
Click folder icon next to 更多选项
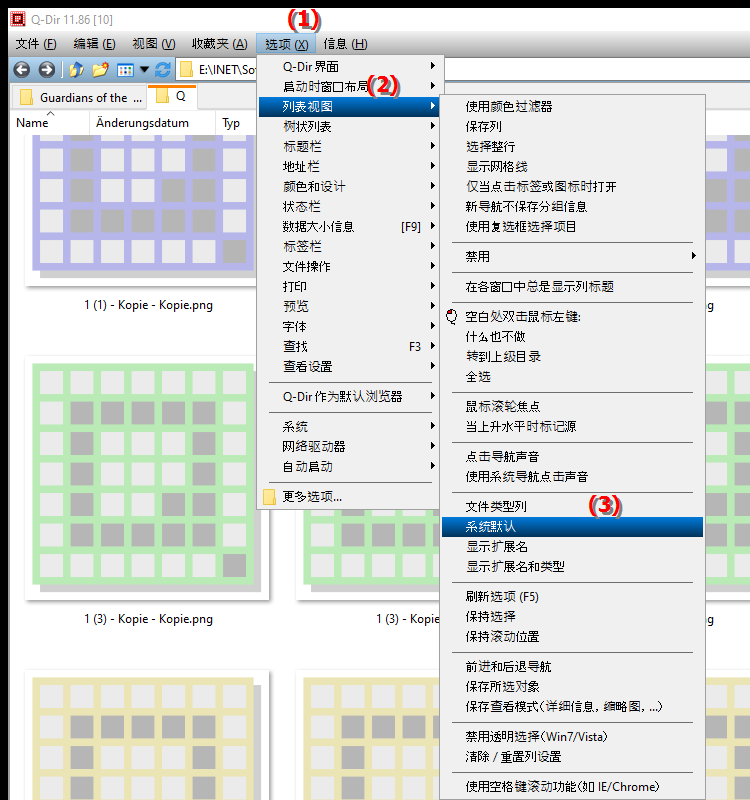[x=269, y=496]
